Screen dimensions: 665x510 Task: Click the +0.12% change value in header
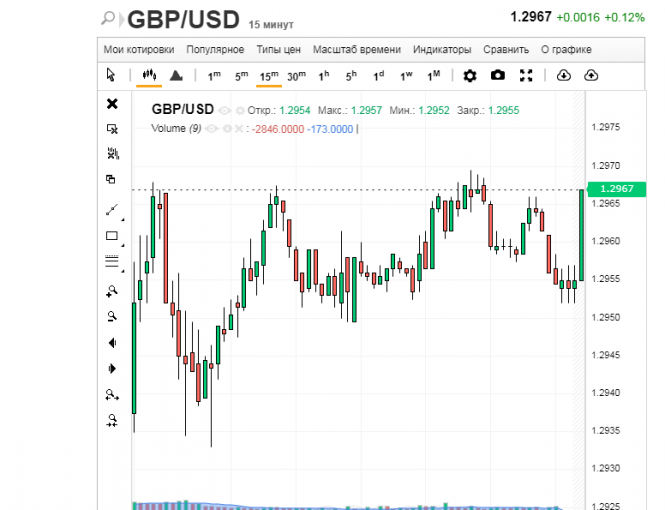point(624,17)
